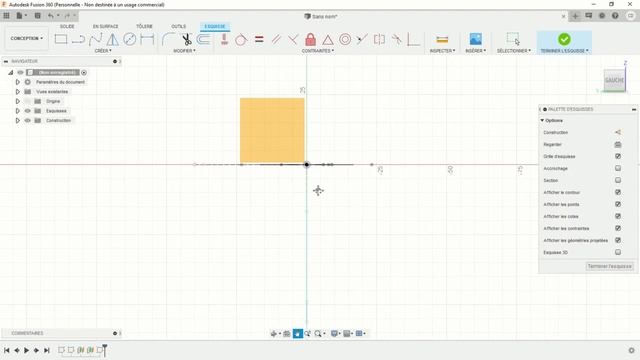Apply the Fix/Unfix lock constraint
Viewport: 640px width, 360px height.
(x=311, y=39)
